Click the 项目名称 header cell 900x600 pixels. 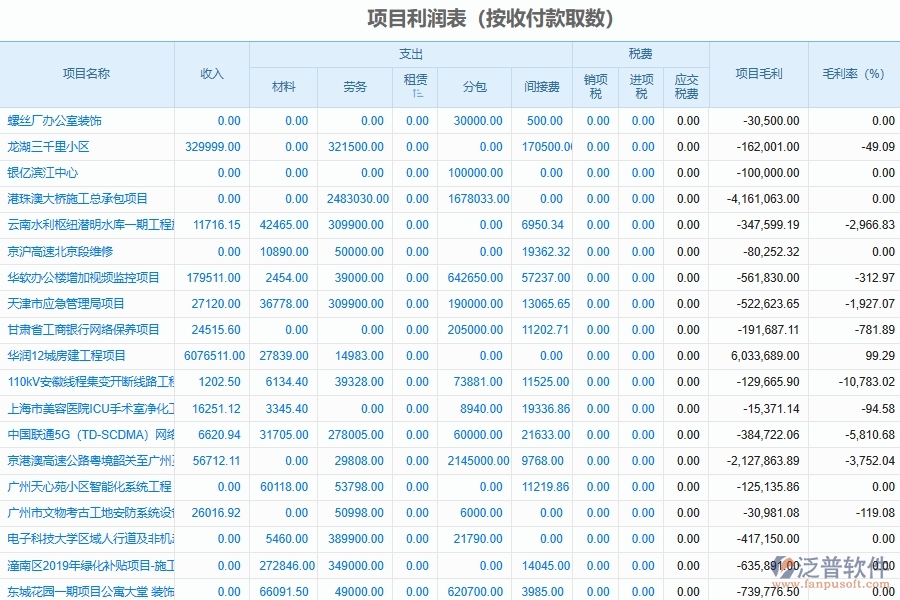click(88, 73)
